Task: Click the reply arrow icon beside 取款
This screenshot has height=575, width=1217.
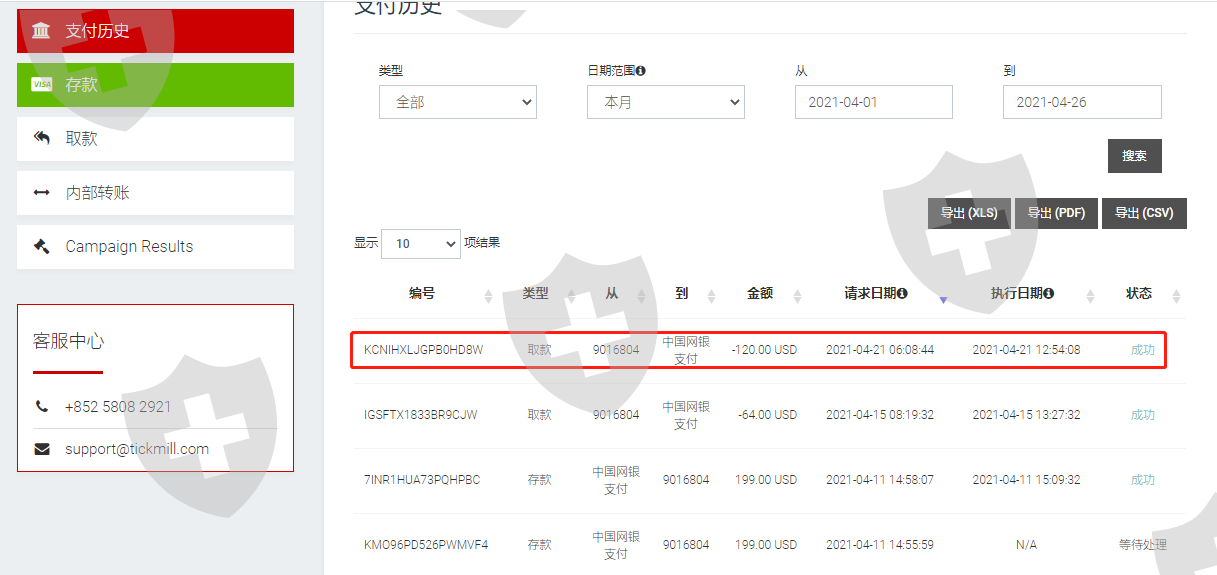Action: click(42, 138)
